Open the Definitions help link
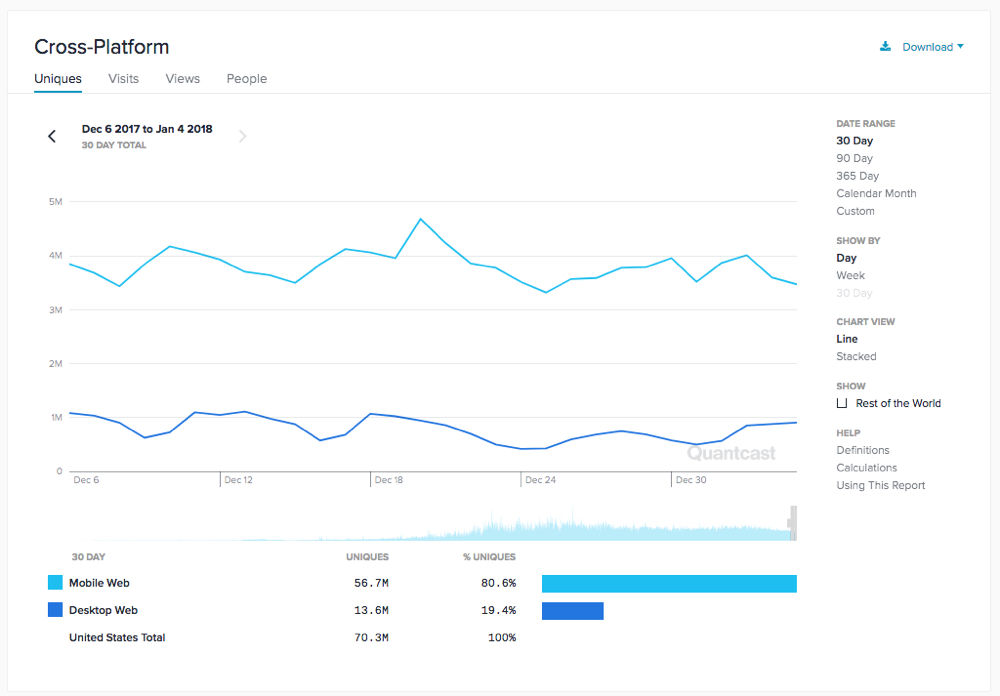This screenshot has height=696, width=1000. click(862, 450)
